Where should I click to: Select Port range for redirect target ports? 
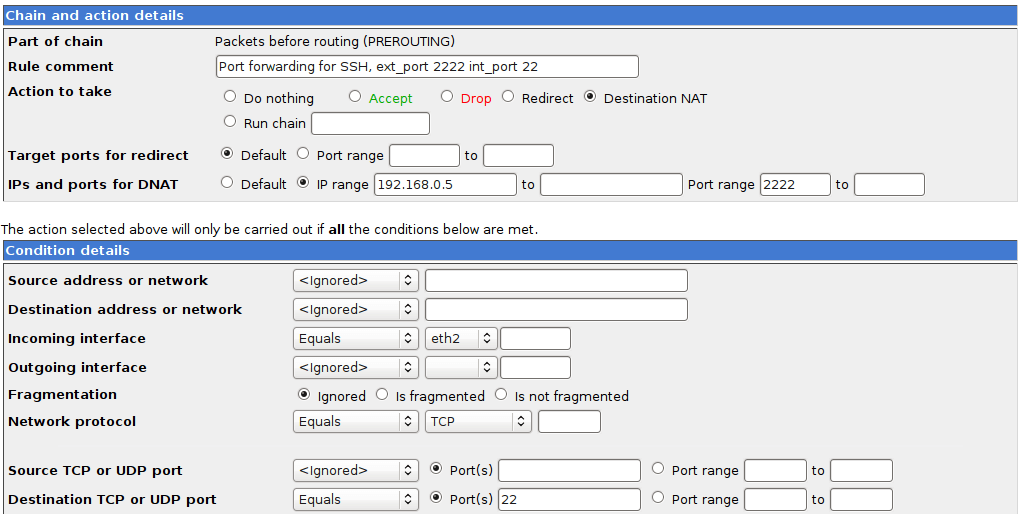pos(304,155)
